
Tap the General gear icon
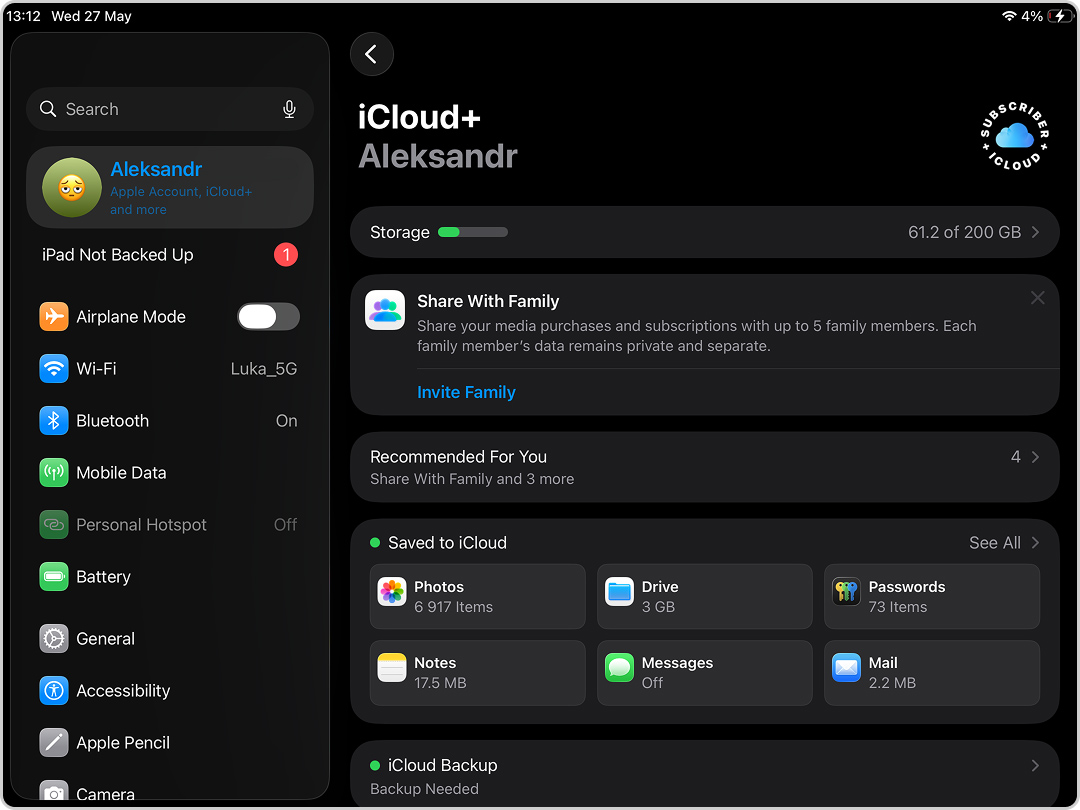pyautogui.click(x=54, y=638)
